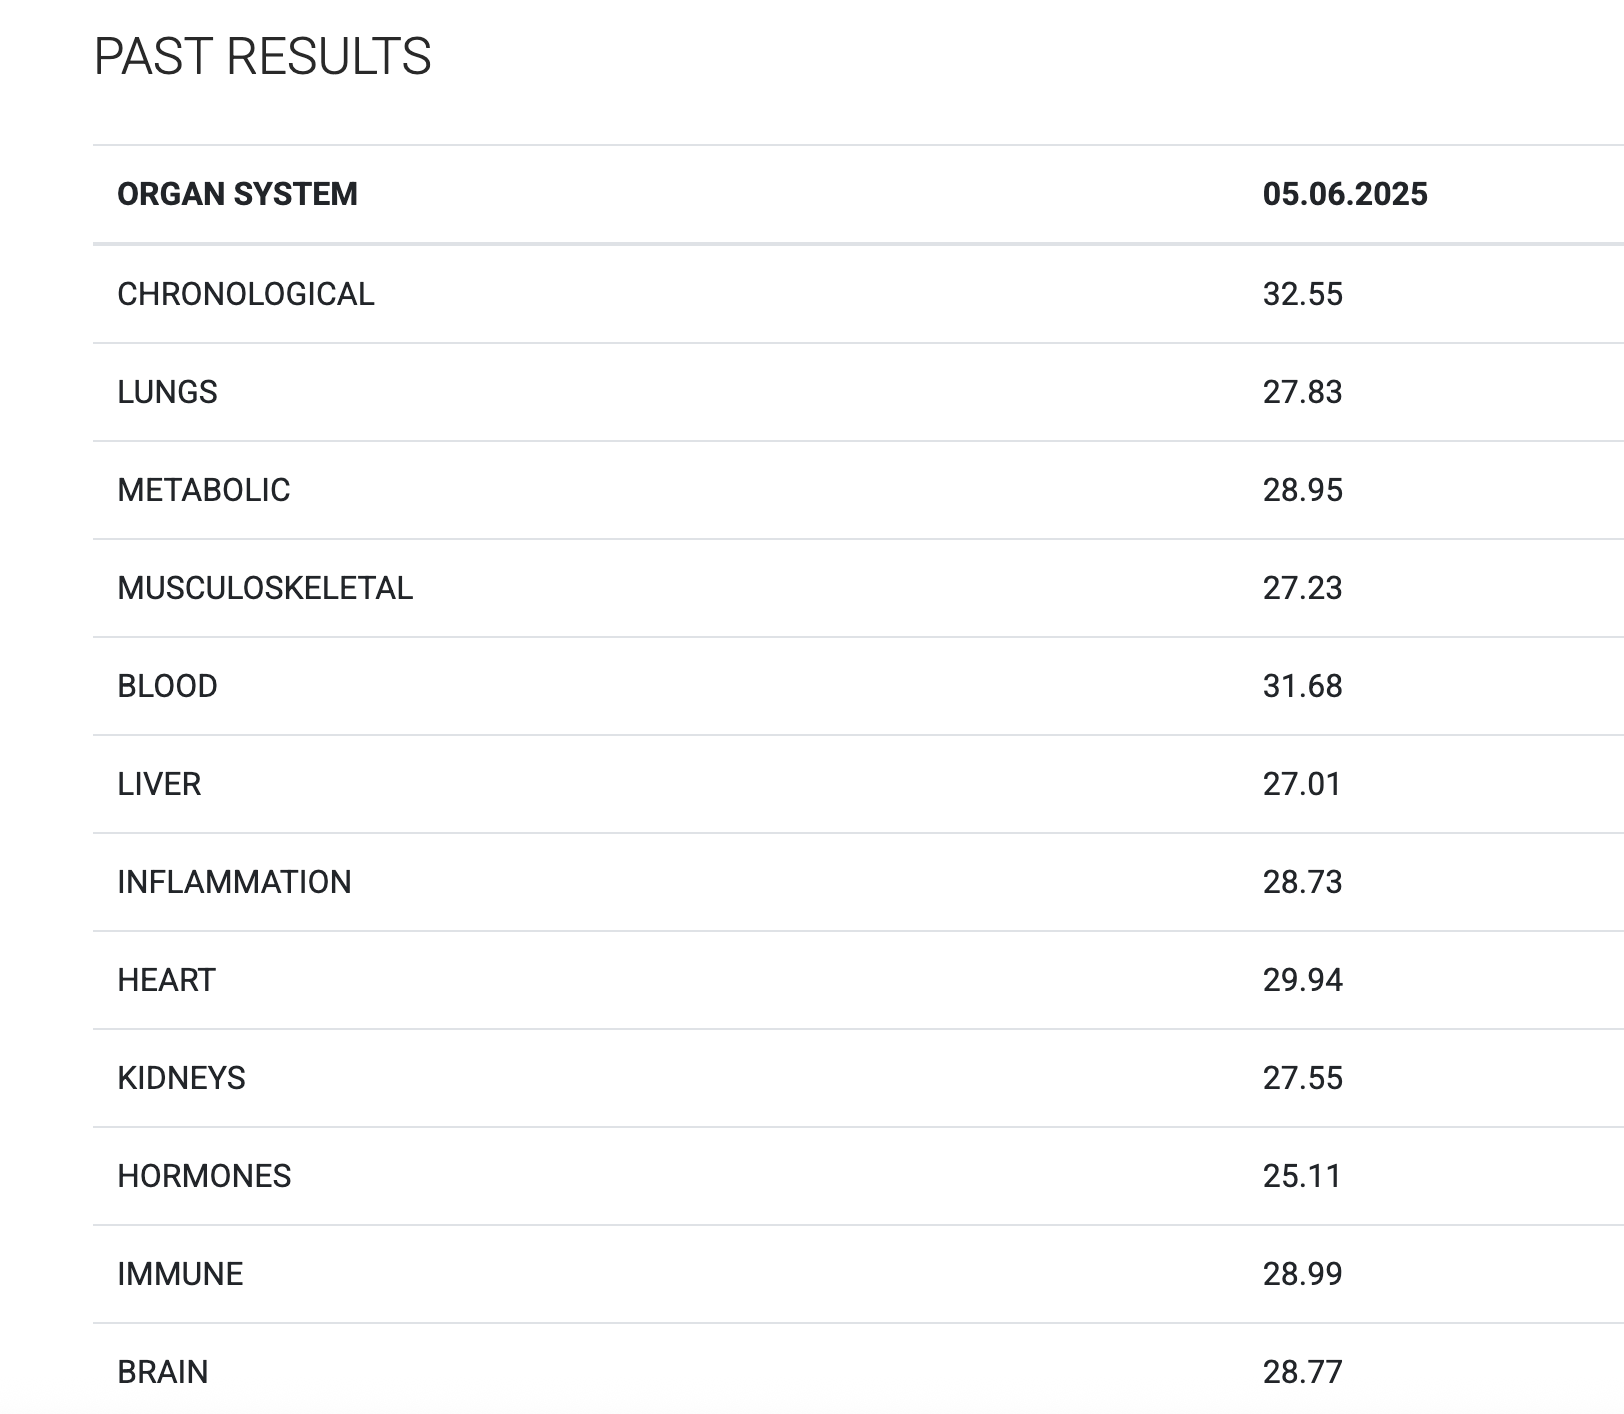Select the MUSCULOSKELETAL row label

pyautogui.click(x=265, y=588)
